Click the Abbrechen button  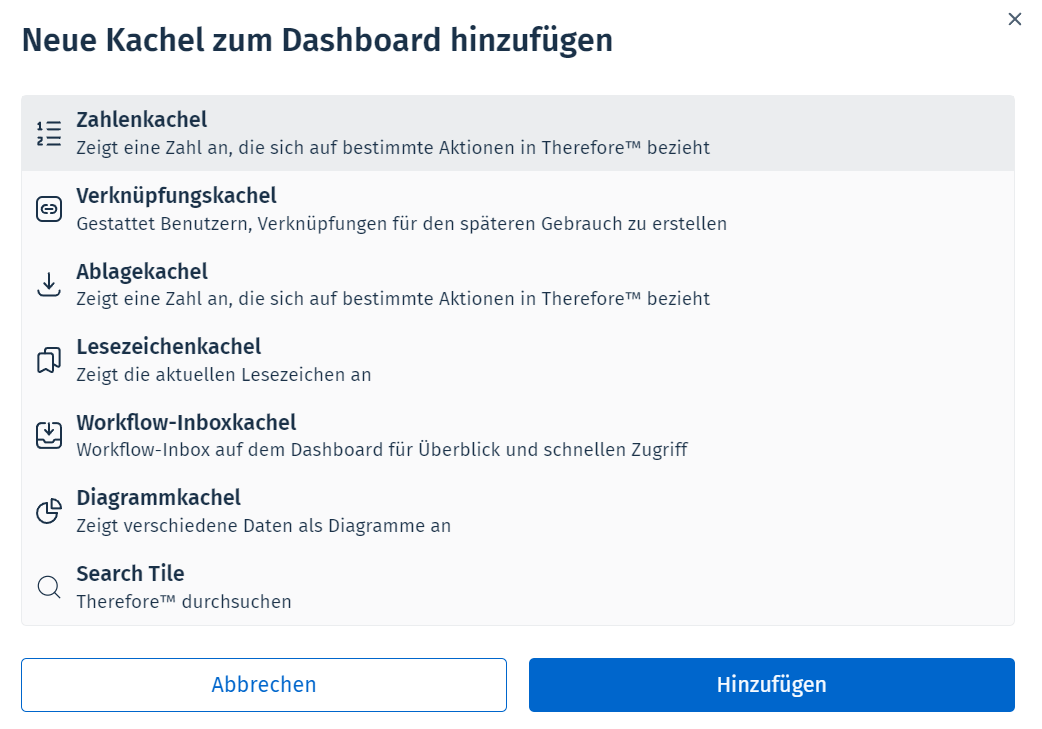pos(264,684)
